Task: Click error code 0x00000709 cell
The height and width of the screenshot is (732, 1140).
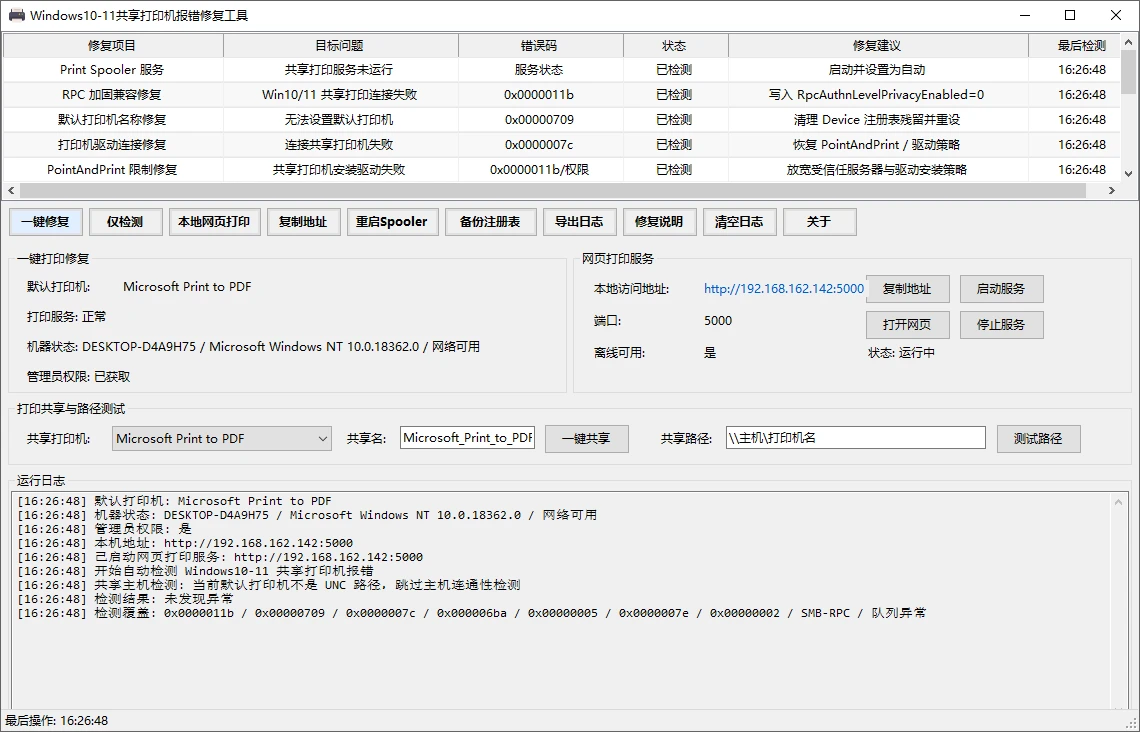Action: click(x=539, y=119)
